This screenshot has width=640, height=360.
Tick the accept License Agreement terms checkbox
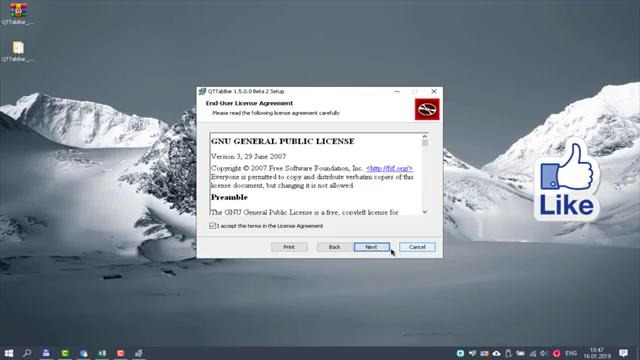212,226
